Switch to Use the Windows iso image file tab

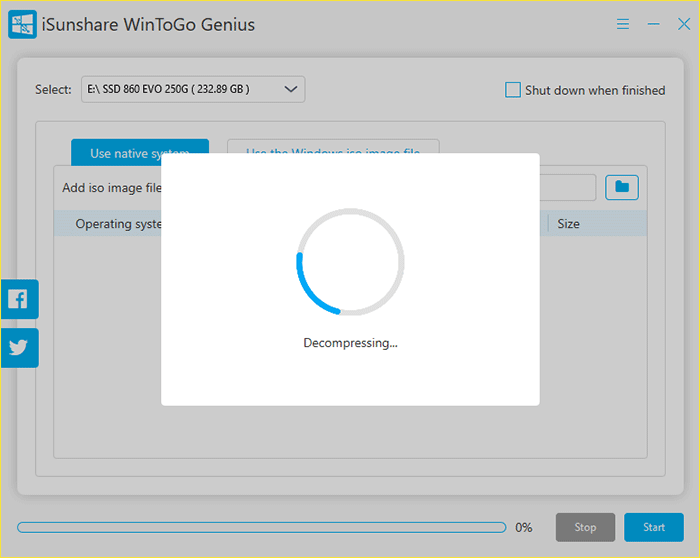coord(333,147)
